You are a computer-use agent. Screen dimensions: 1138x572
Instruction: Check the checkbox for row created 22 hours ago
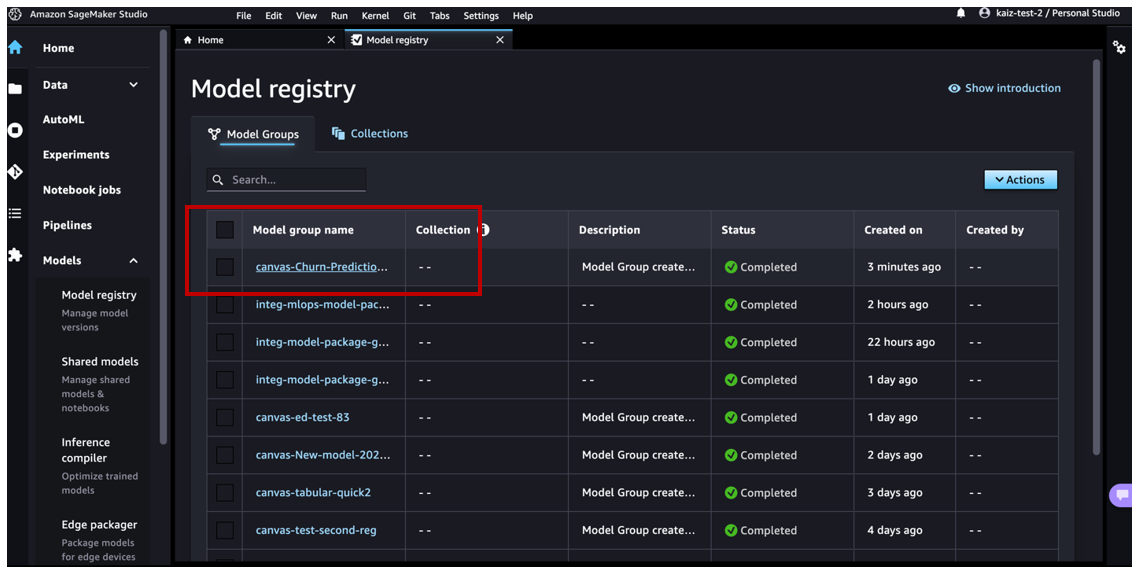pos(225,342)
